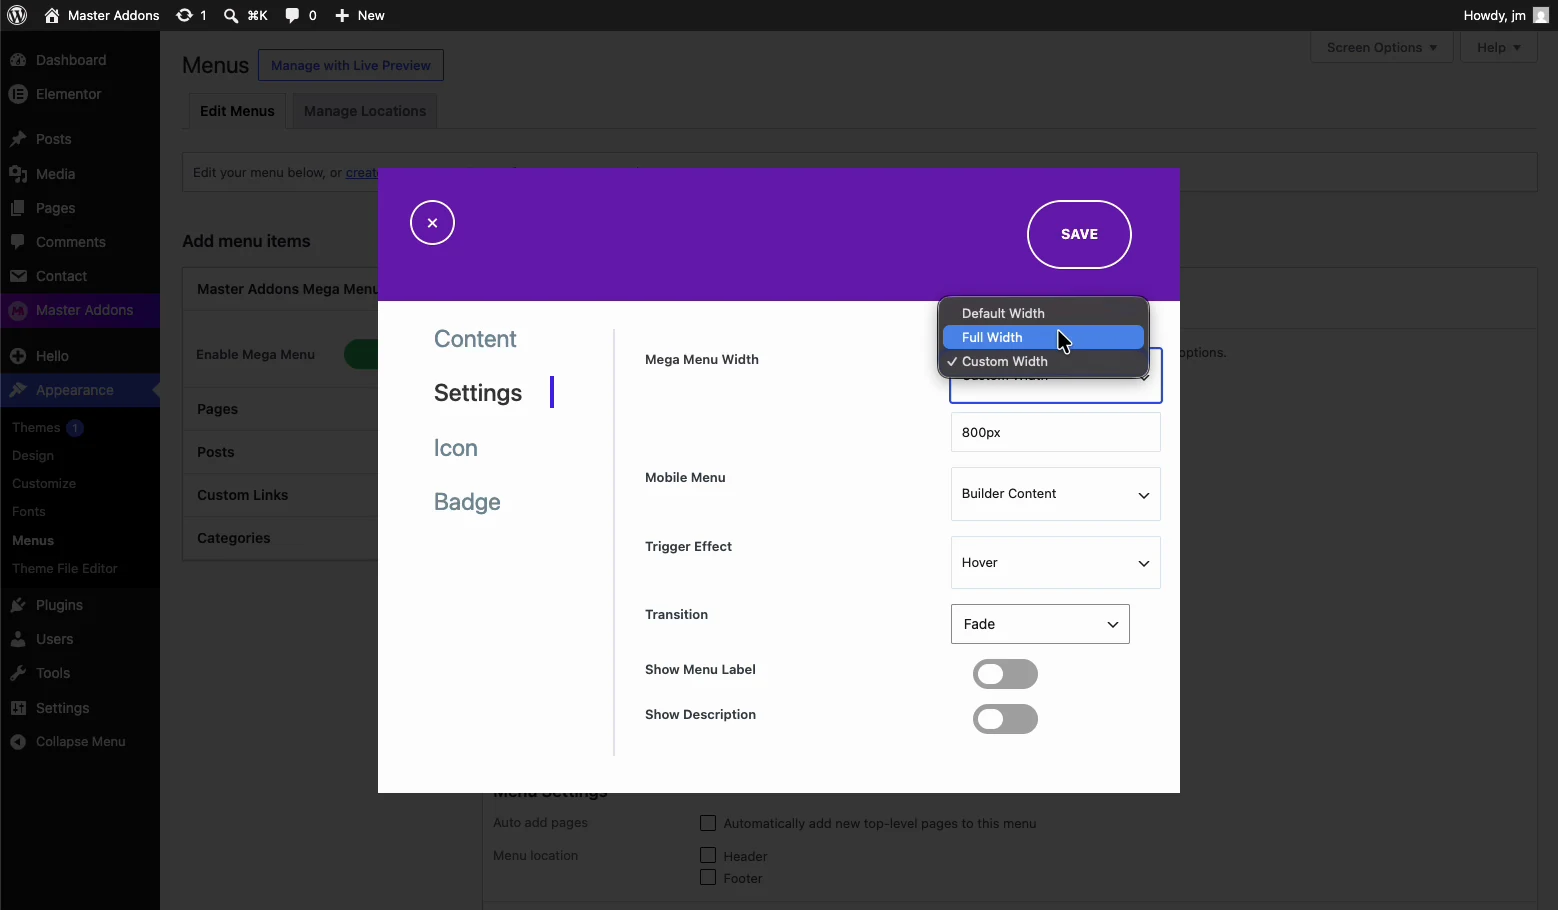The height and width of the screenshot is (910, 1558).
Task: Open the Edit Menus tab
Action: (237, 111)
